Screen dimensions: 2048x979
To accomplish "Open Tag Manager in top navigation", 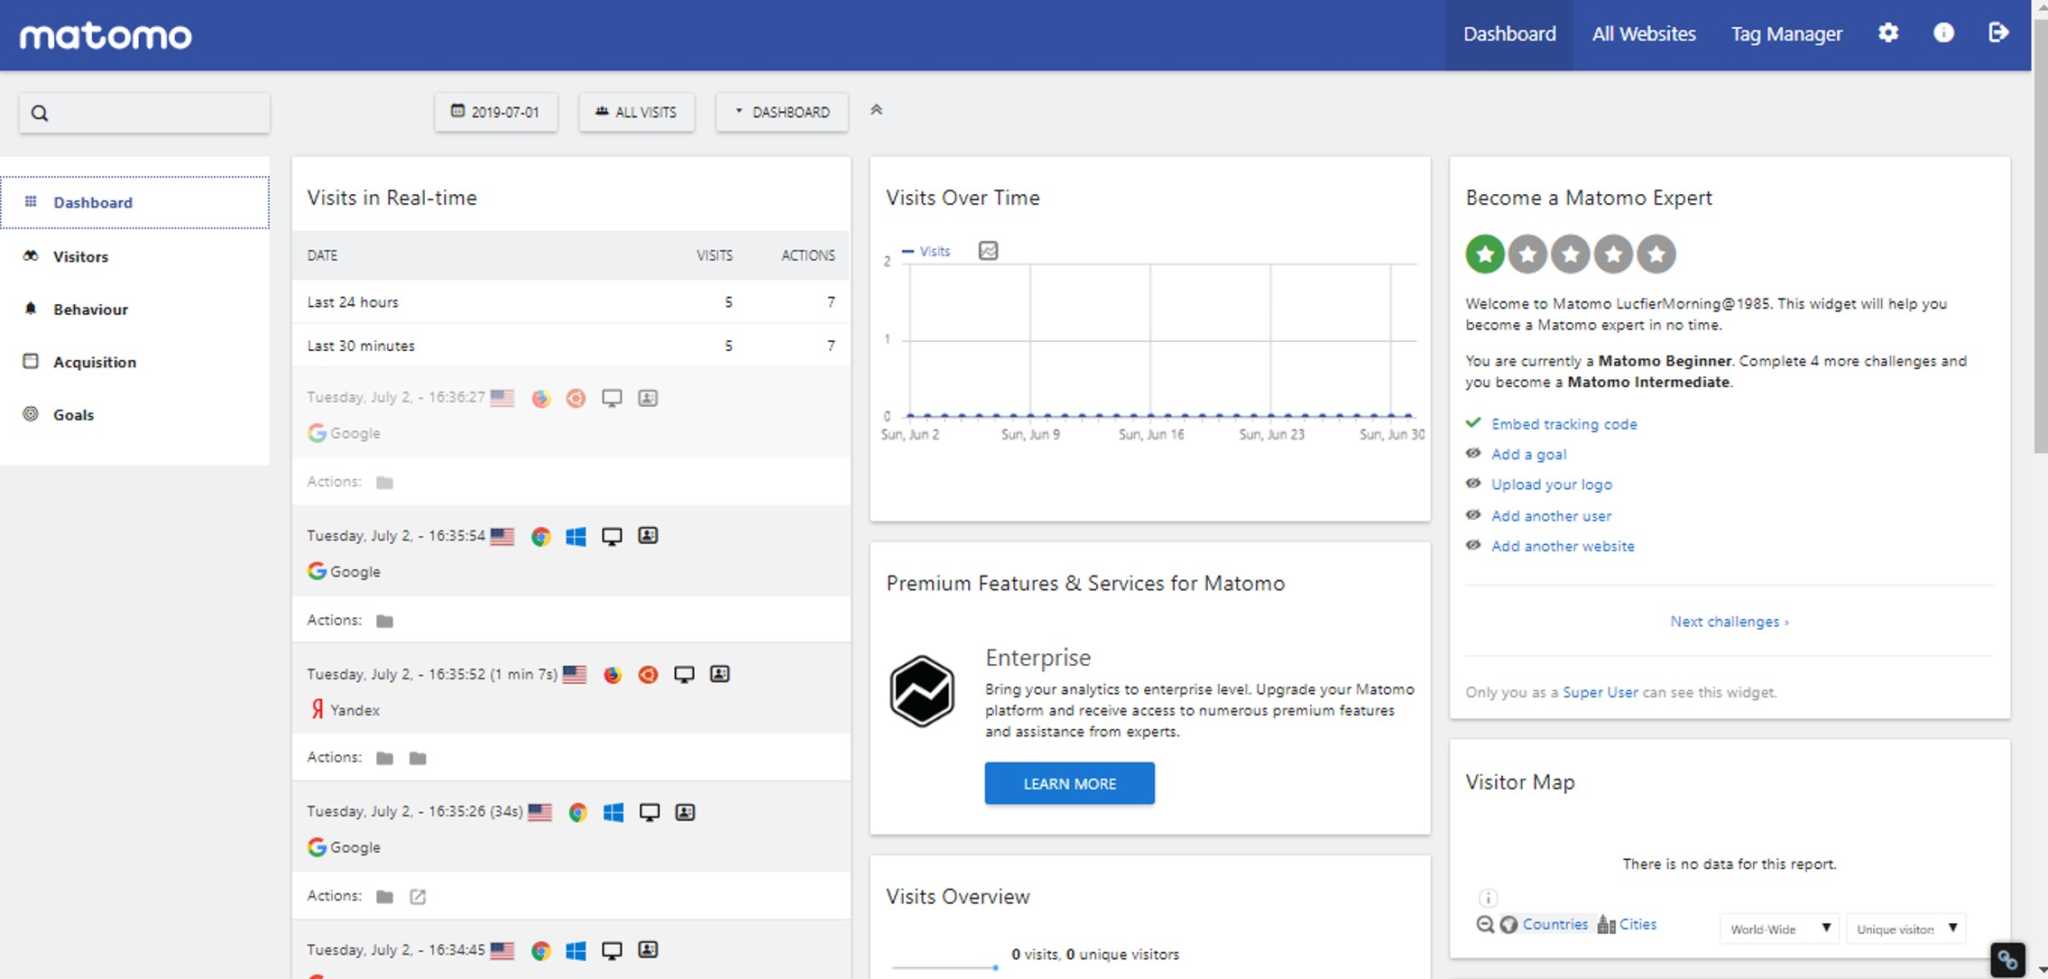I will pos(1787,34).
